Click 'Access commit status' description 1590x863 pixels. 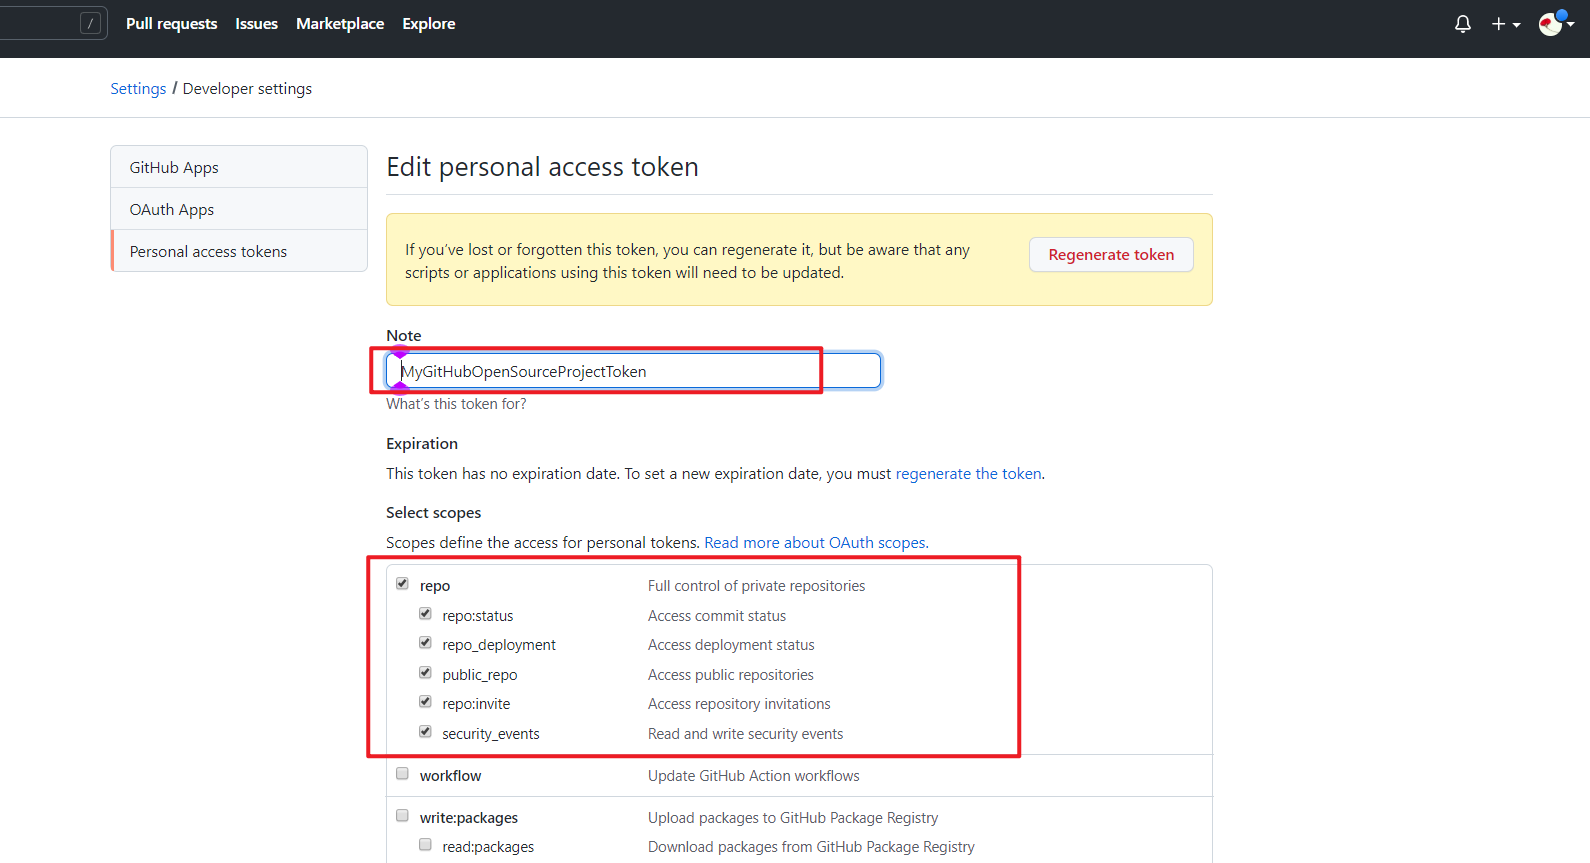coord(717,616)
